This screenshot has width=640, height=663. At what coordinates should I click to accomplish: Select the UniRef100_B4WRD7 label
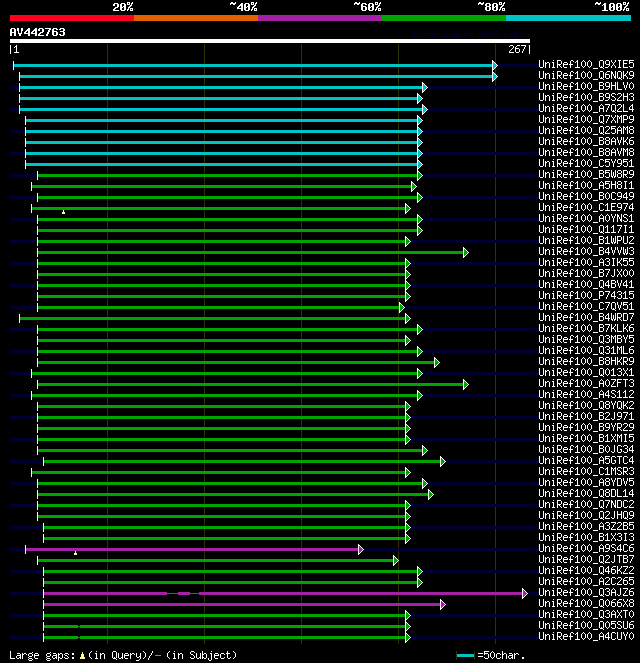[586, 317]
